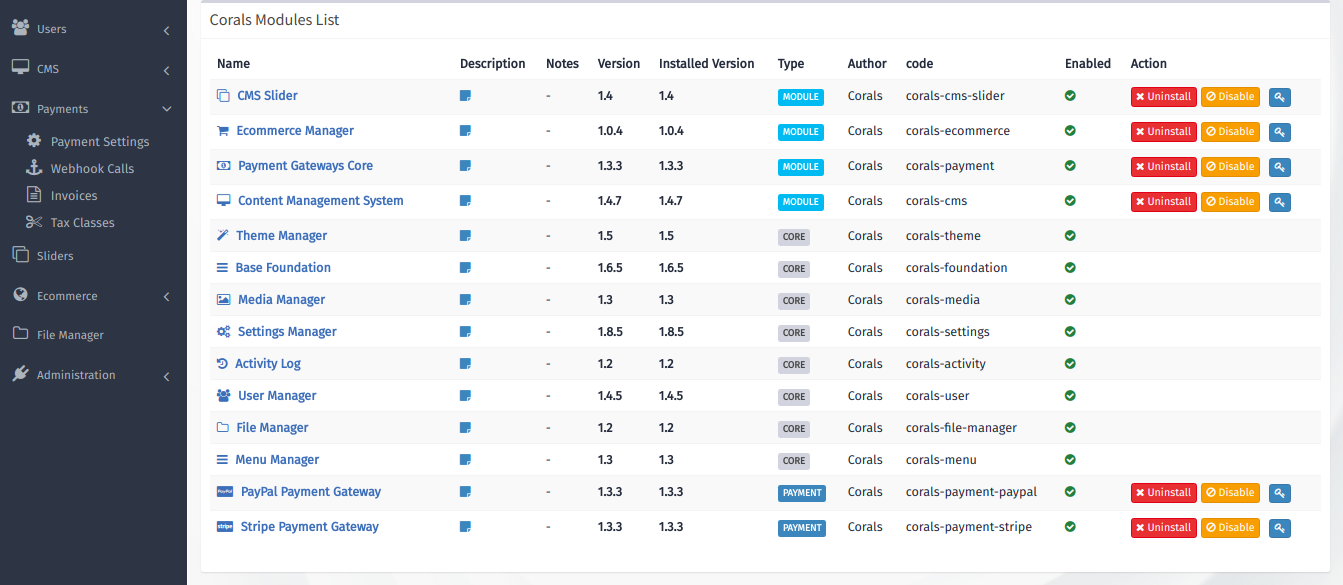Open description note icon for Base Foundation
The image size is (1343, 585).
coord(465,268)
